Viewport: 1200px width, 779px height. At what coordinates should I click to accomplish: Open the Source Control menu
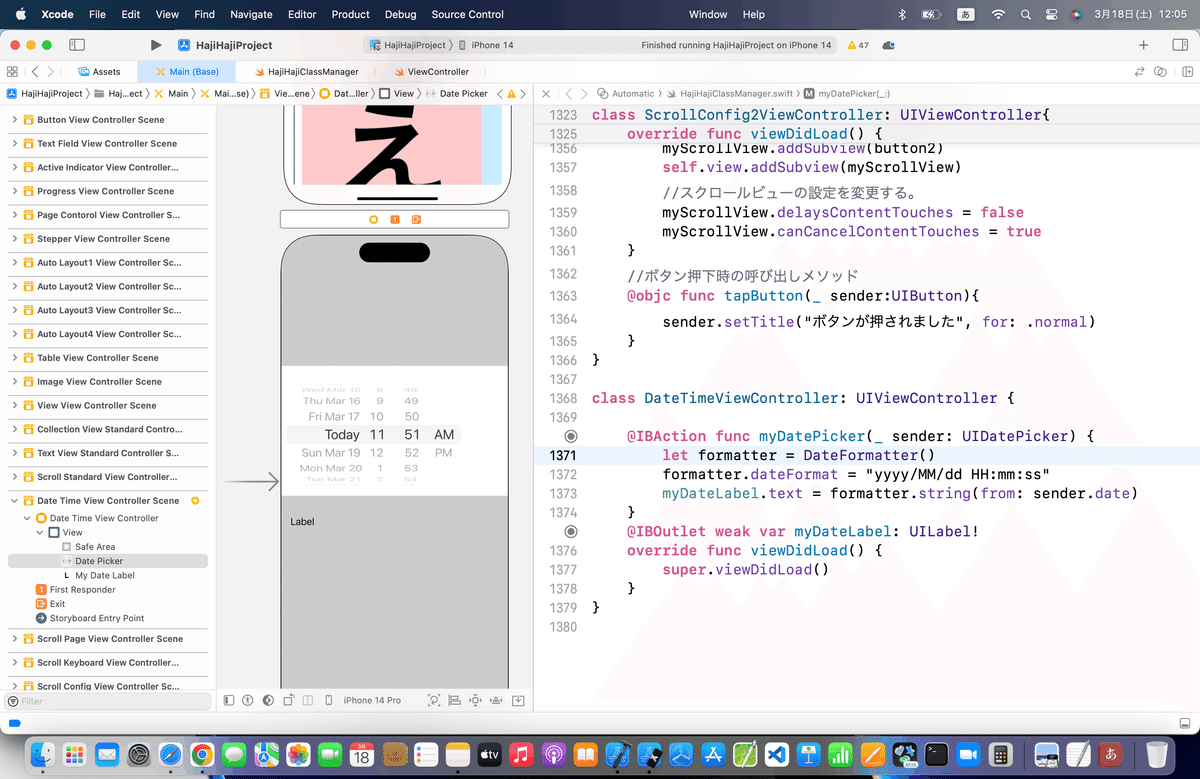tap(468, 14)
